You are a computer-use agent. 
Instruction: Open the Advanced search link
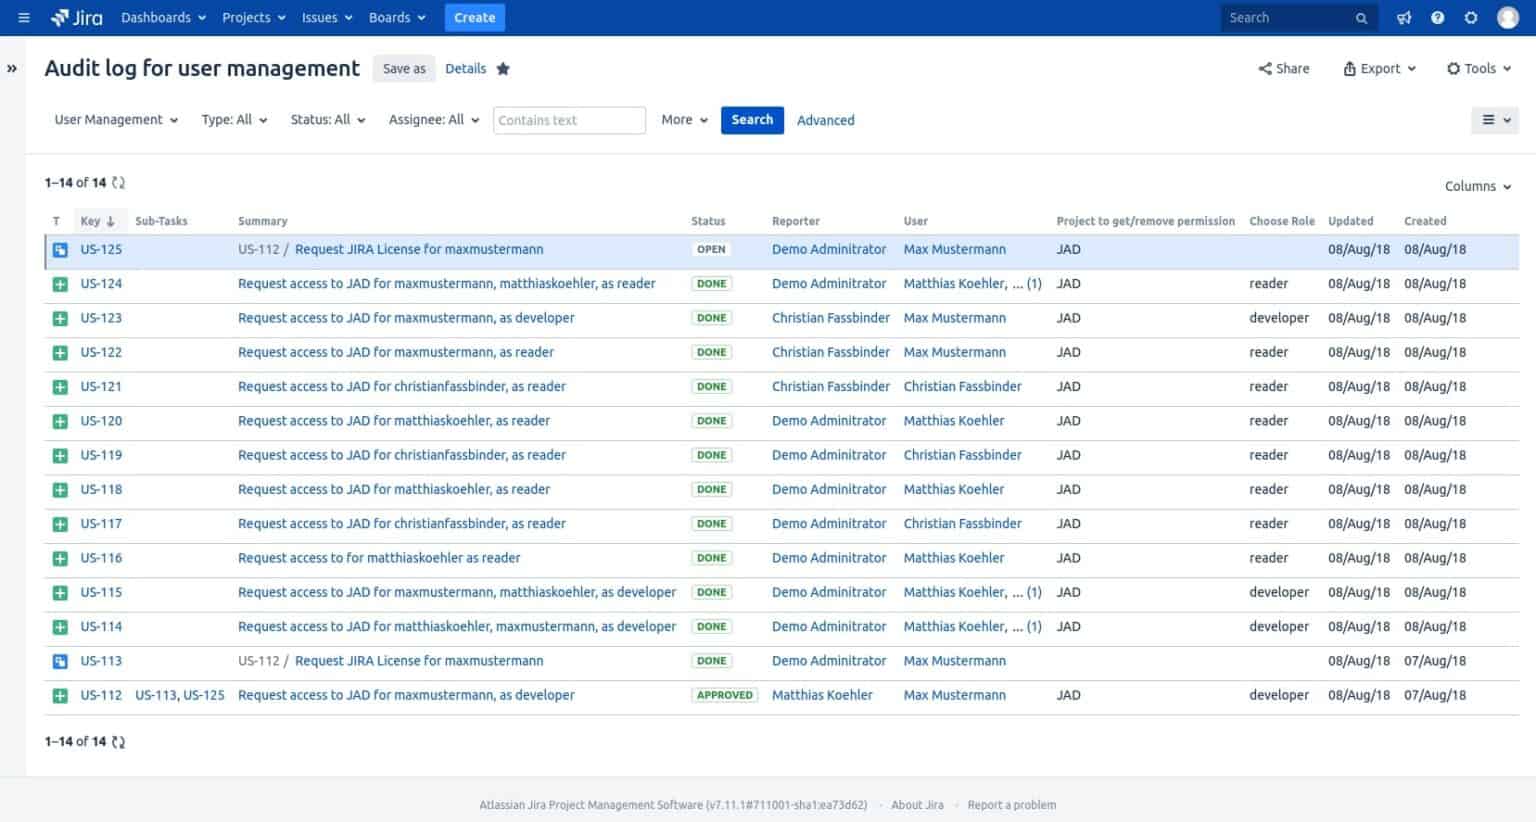click(826, 120)
